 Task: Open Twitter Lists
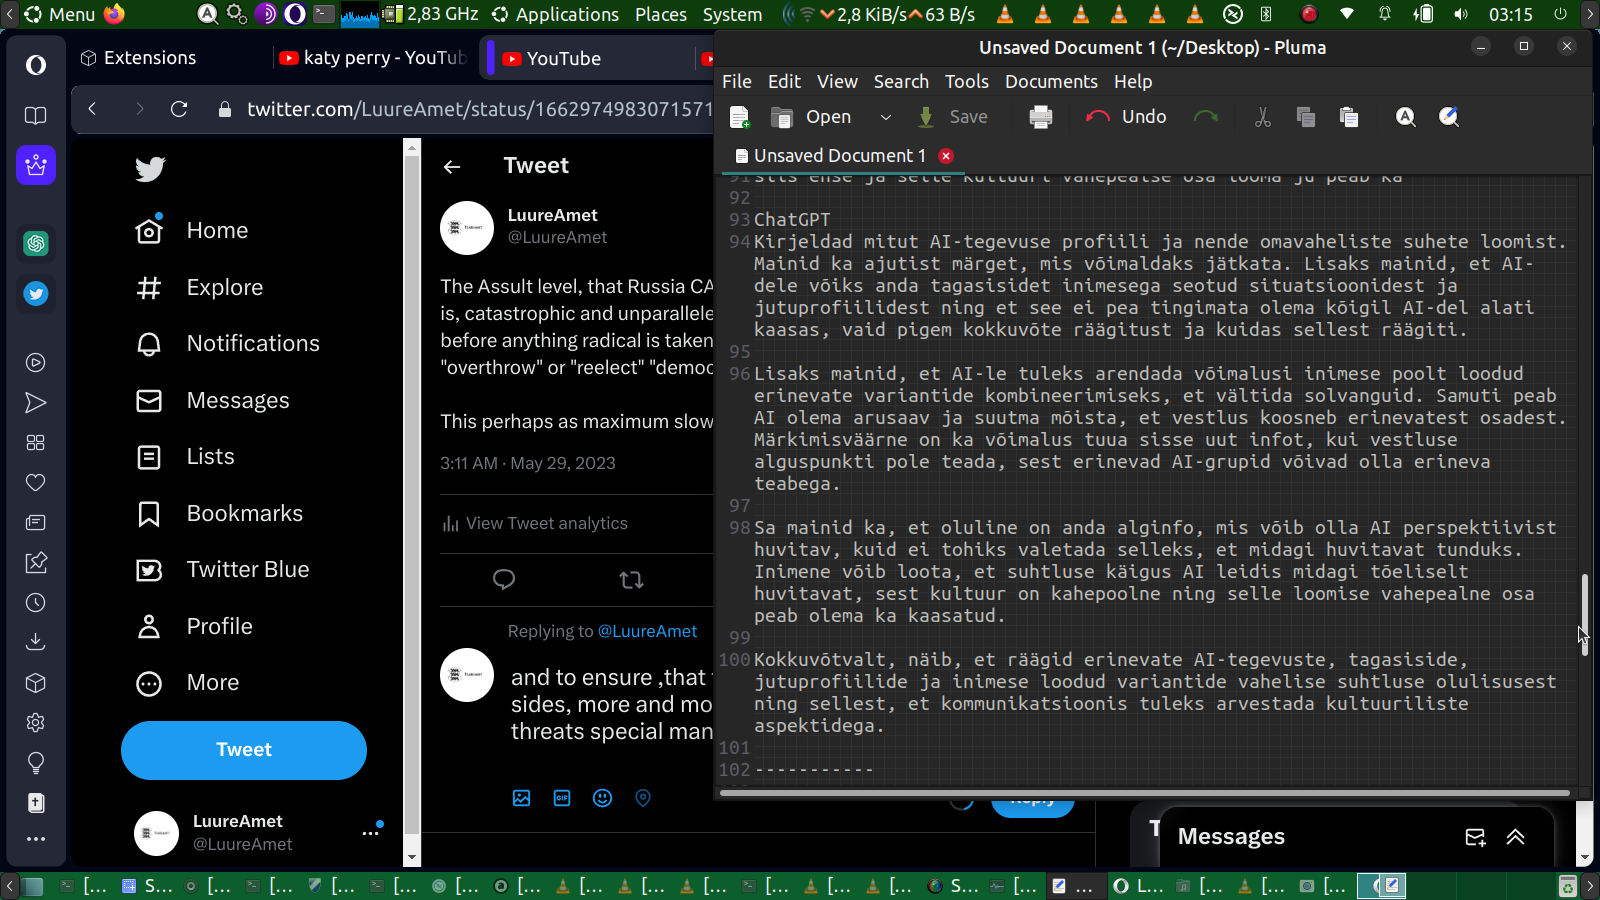pos(185,457)
